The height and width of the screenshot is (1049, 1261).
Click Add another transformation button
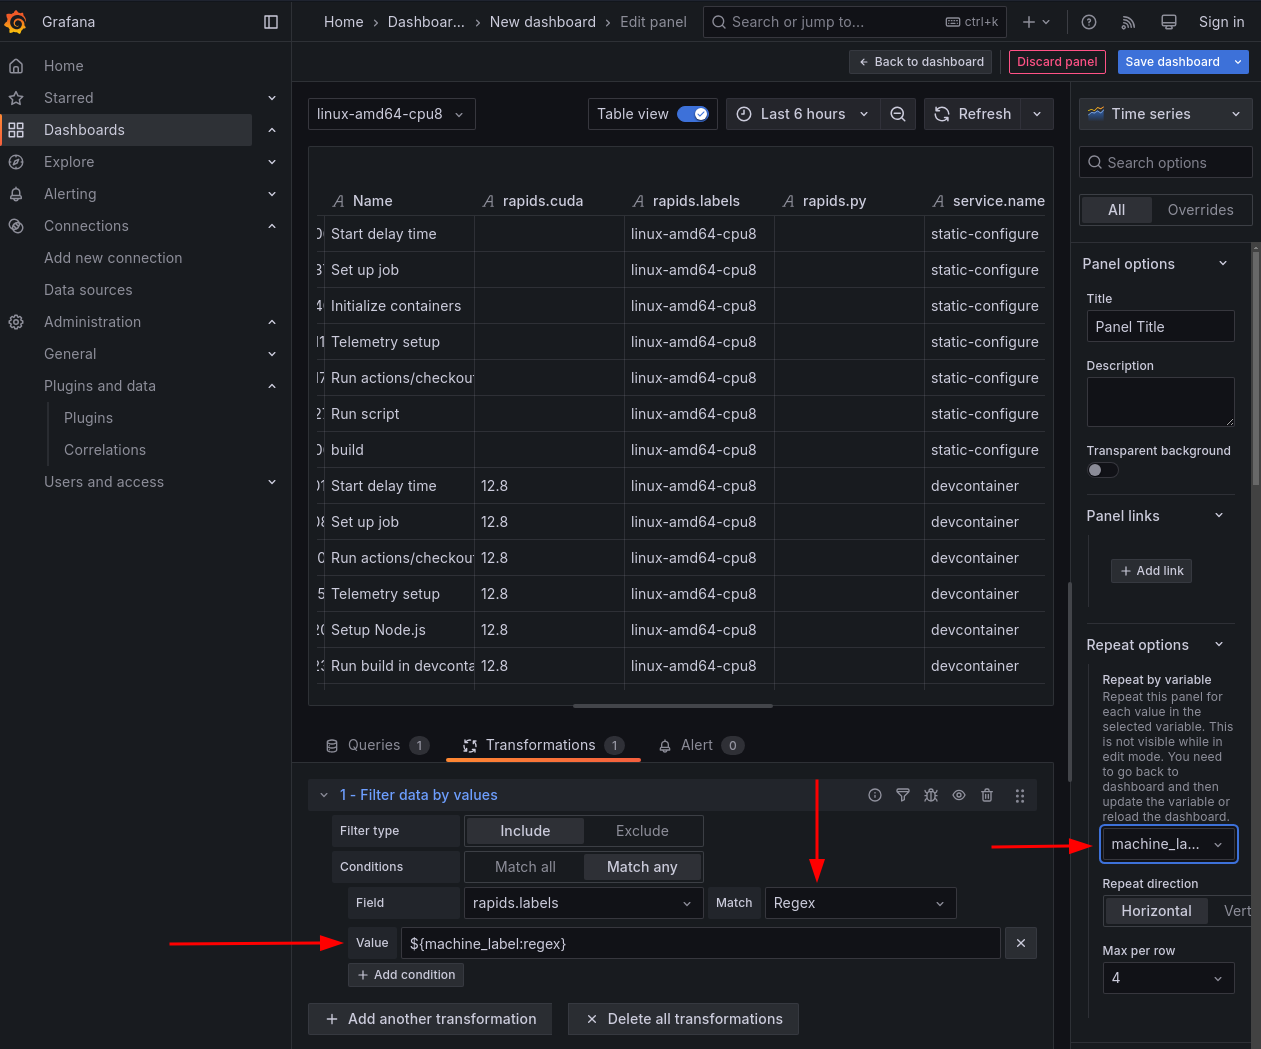(x=430, y=1019)
